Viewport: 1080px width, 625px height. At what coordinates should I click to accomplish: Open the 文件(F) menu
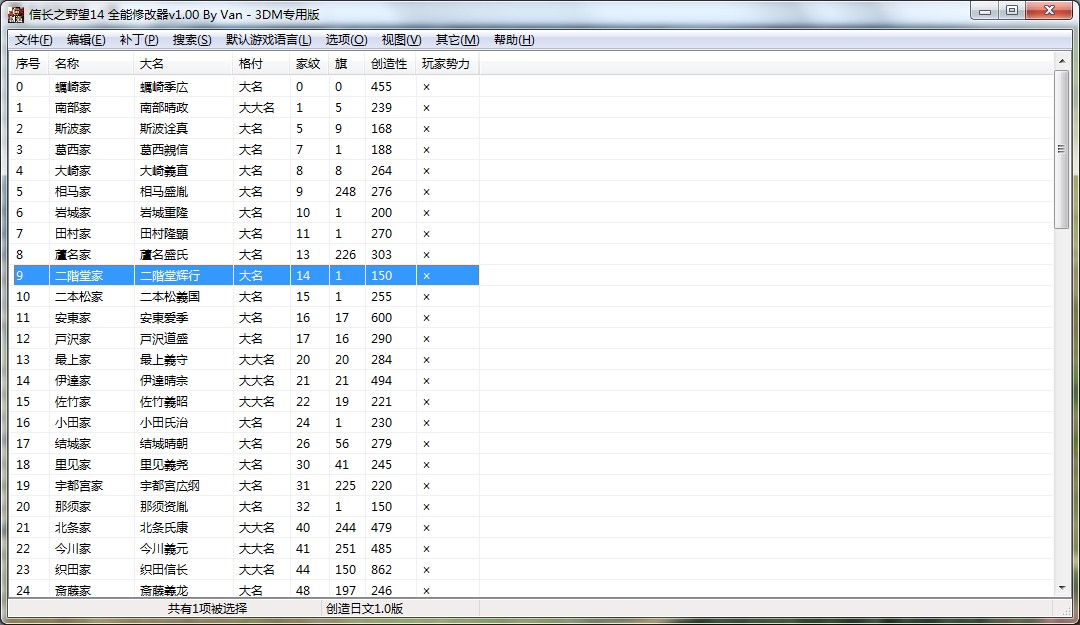coord(33,40)
